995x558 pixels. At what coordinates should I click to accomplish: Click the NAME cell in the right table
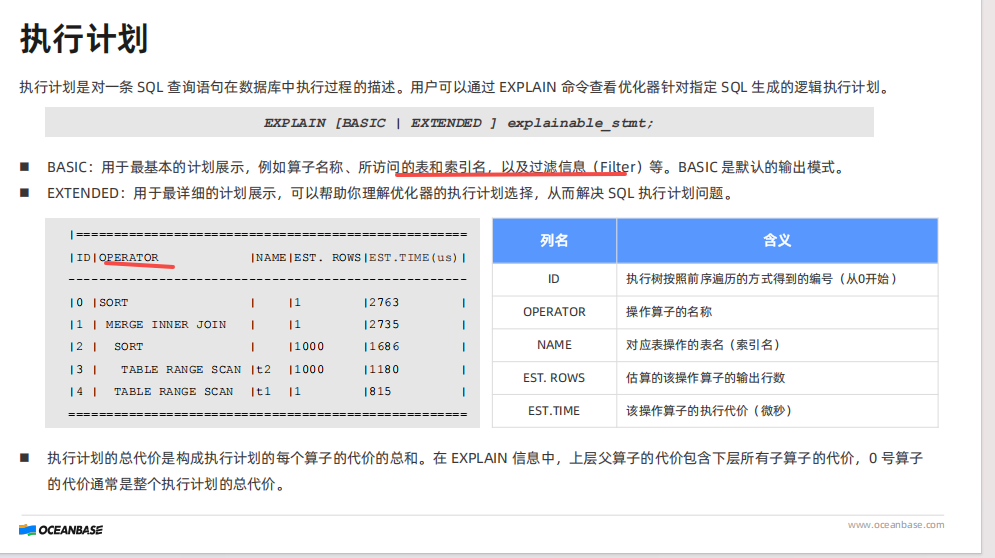(554, 345)
